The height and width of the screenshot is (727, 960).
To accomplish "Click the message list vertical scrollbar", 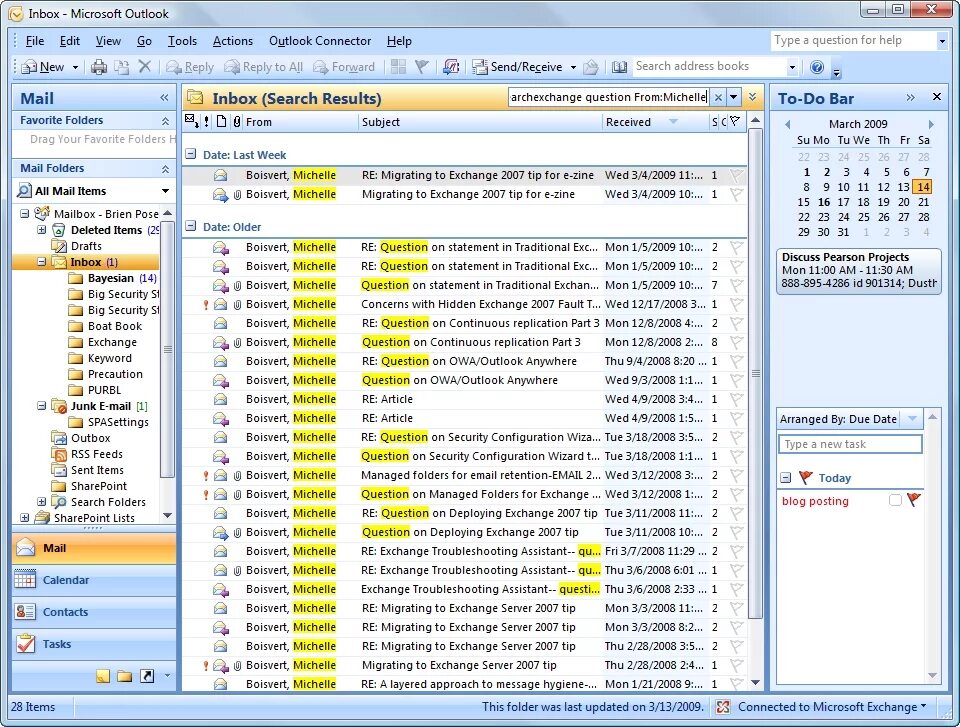I will pos(756,374).
